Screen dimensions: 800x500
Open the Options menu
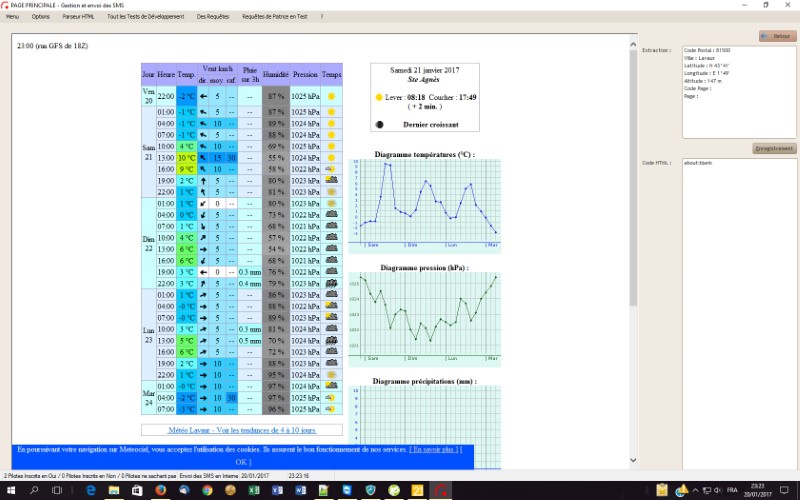click(x=40, y=16)
